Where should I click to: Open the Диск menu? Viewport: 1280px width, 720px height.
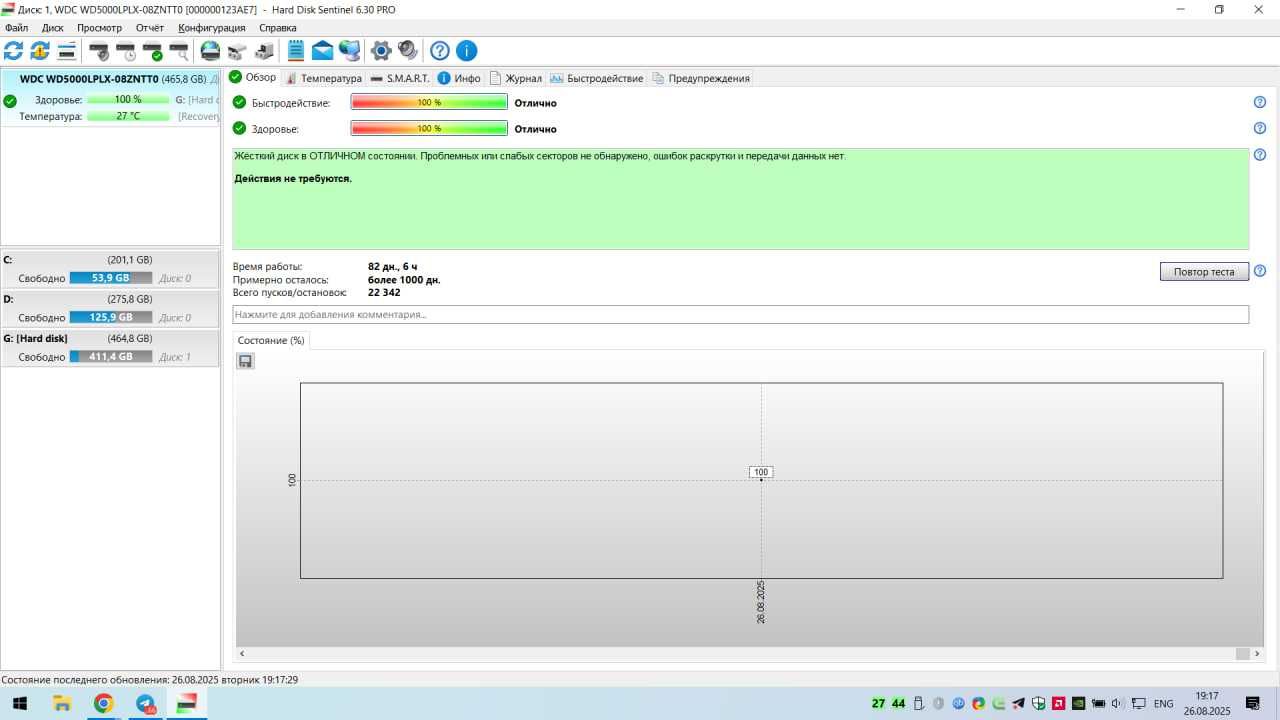coord(52,28)
